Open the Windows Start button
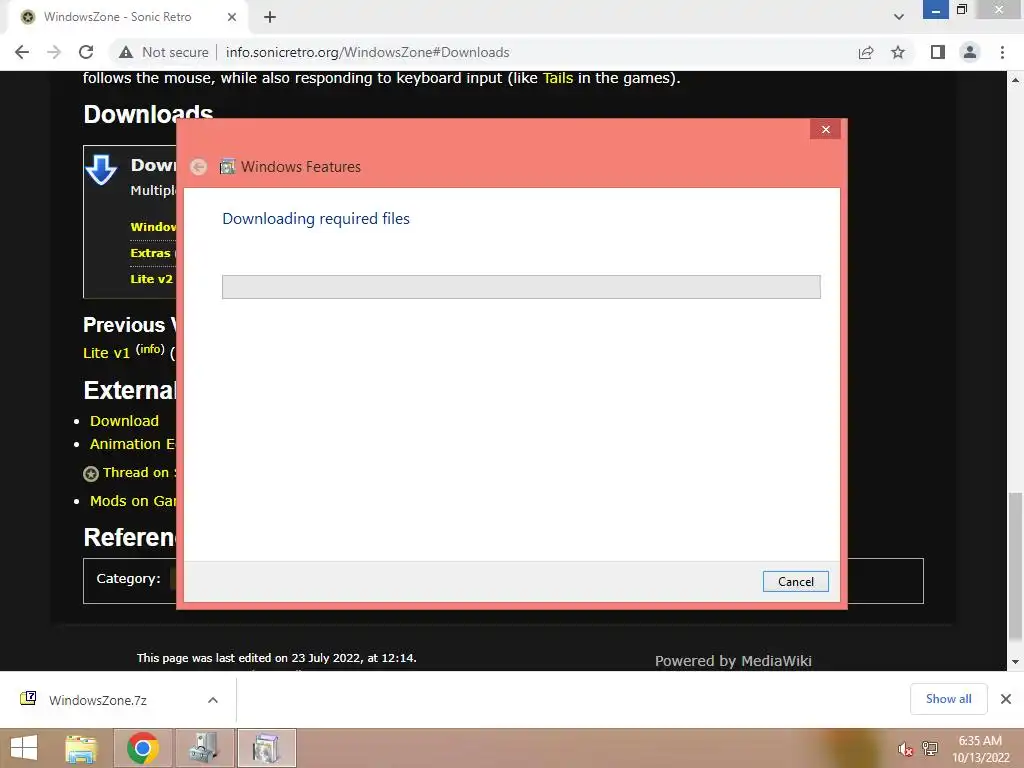Image resolution: width=1024 pixels, height=768 pixels. click(24, 748)
